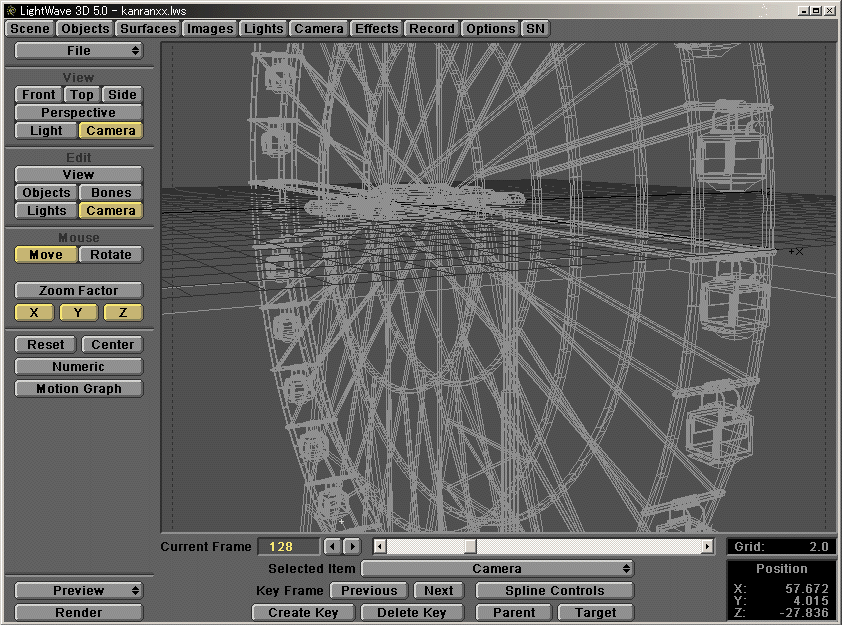The image size is (842, 625).
Task: Open the Spline Controls panel
Action: (554, 590)
